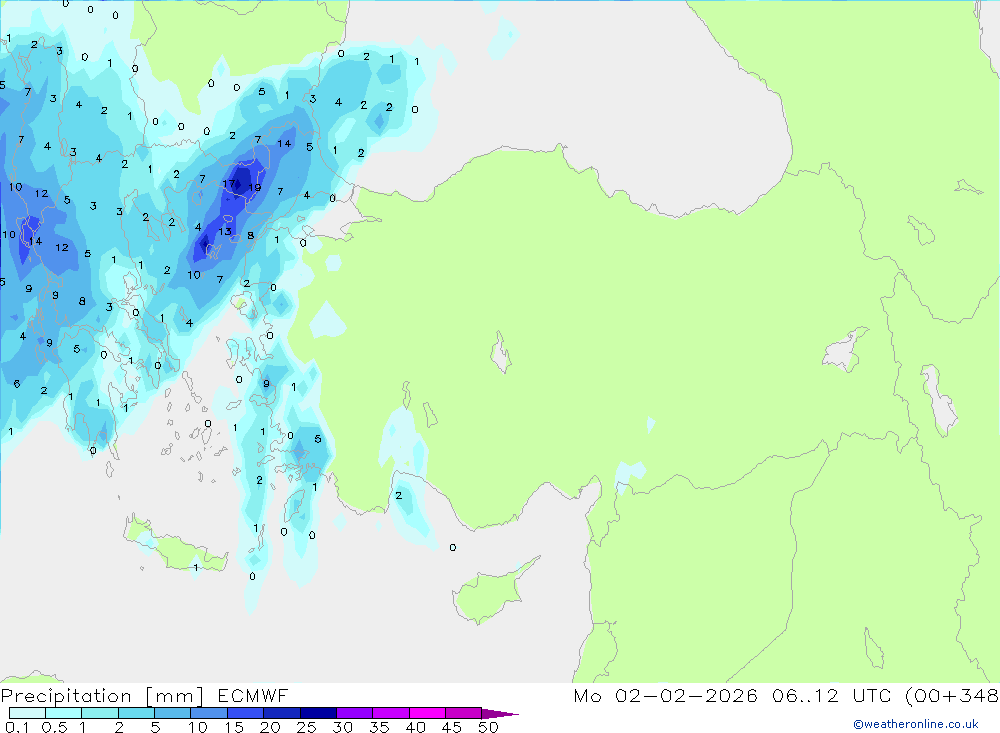Pick the legend swatch between 45 and 50
Screen dimensions: 1000x733
(464, 713)
